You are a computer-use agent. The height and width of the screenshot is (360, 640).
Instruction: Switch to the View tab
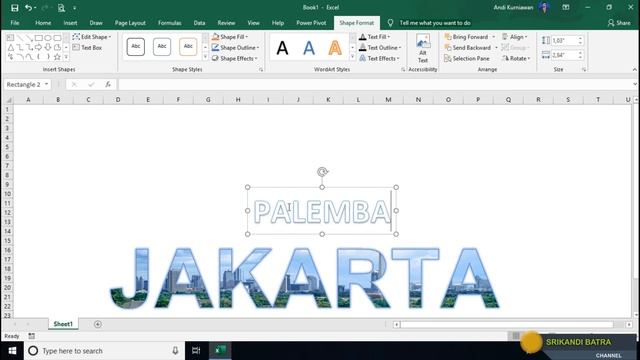point(253,23)
